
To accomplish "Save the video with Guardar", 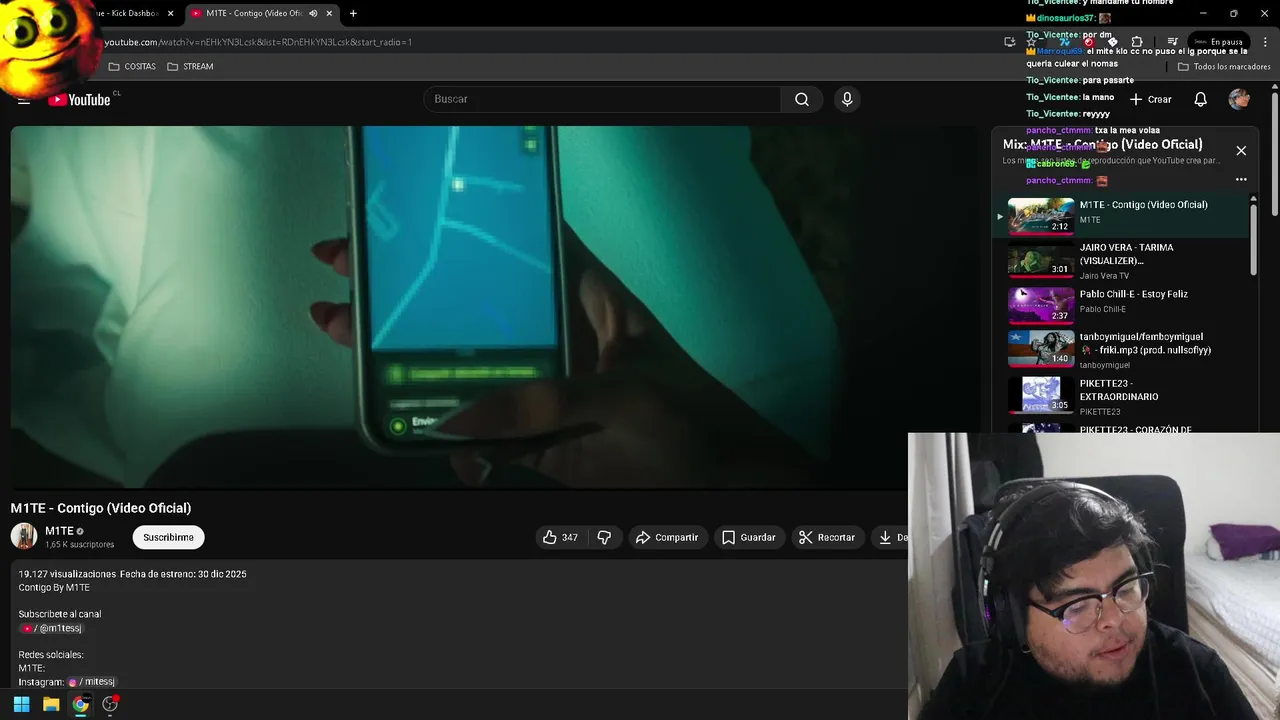I will [749, 537].
